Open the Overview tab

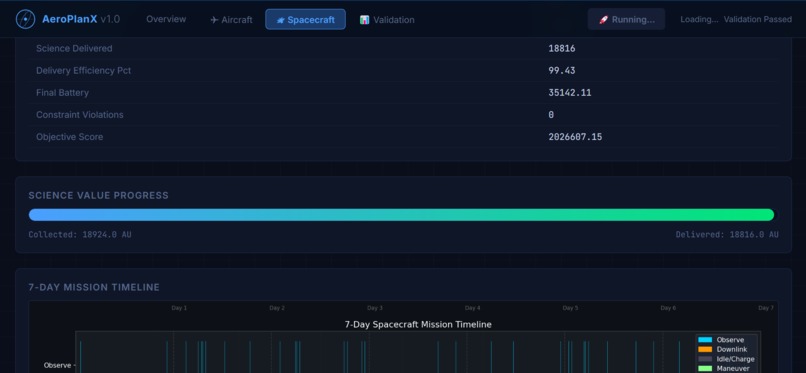[x=166, y=19]
